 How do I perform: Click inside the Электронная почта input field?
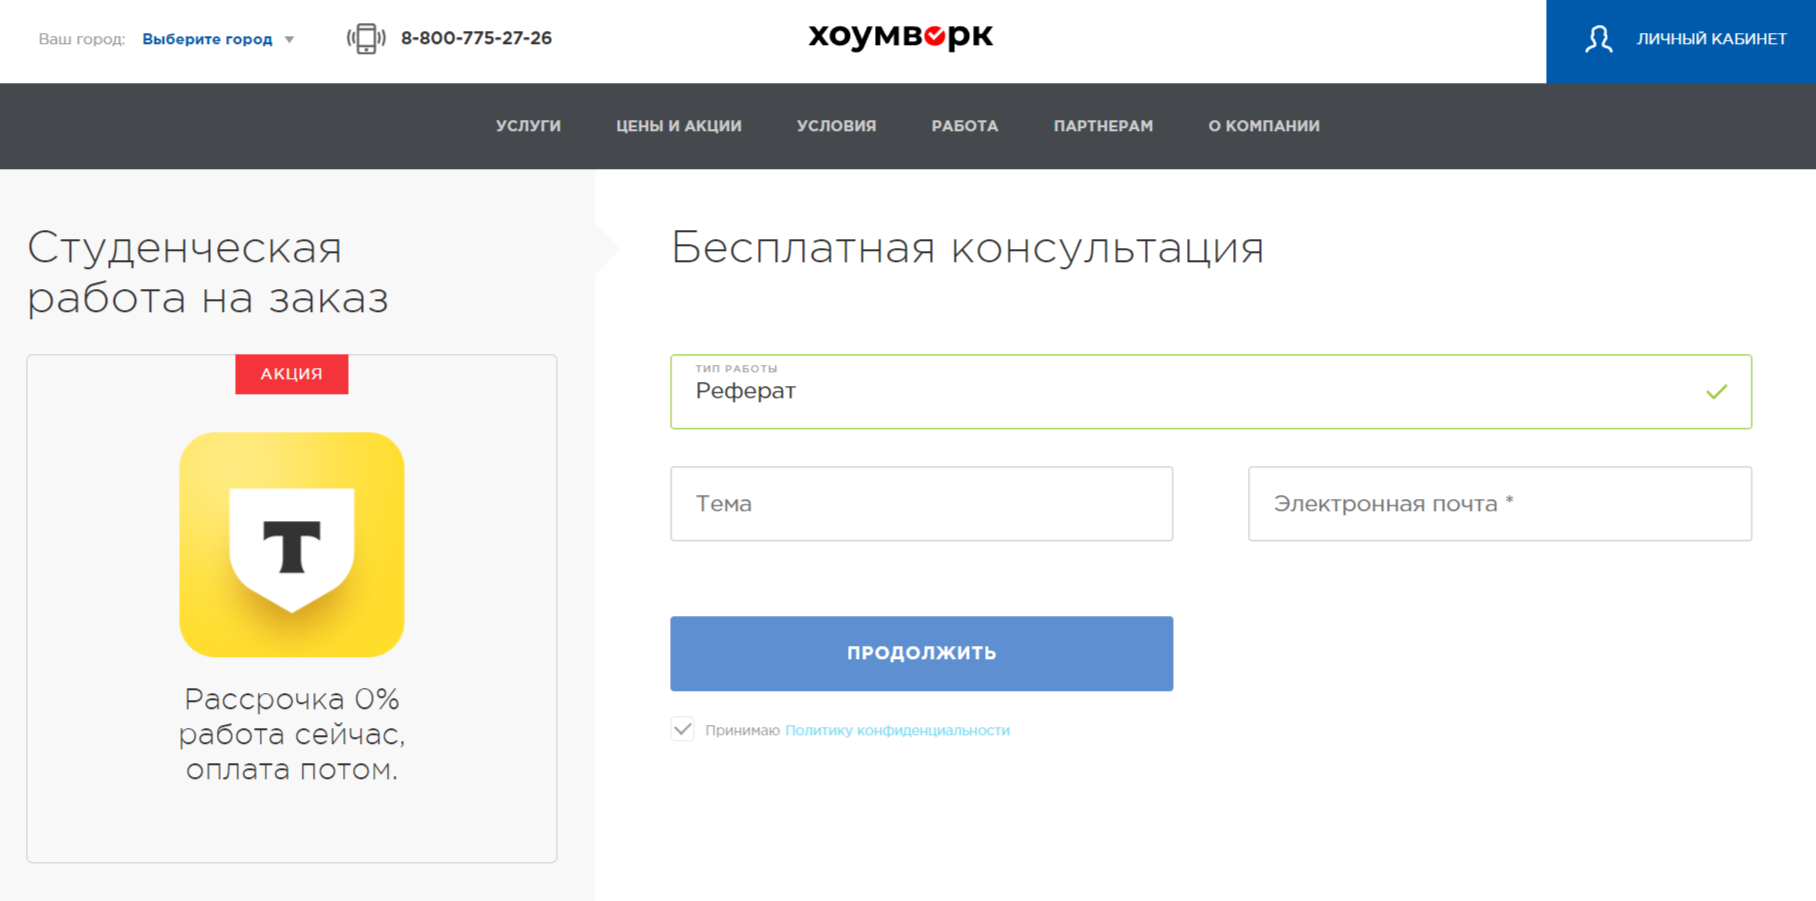pos(1498,504)
